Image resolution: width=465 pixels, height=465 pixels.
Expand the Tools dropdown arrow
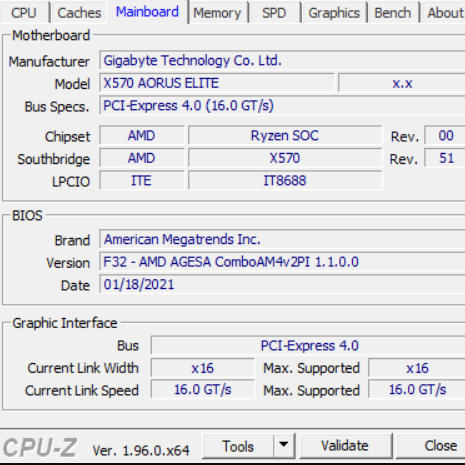click(x=284, y=446)
